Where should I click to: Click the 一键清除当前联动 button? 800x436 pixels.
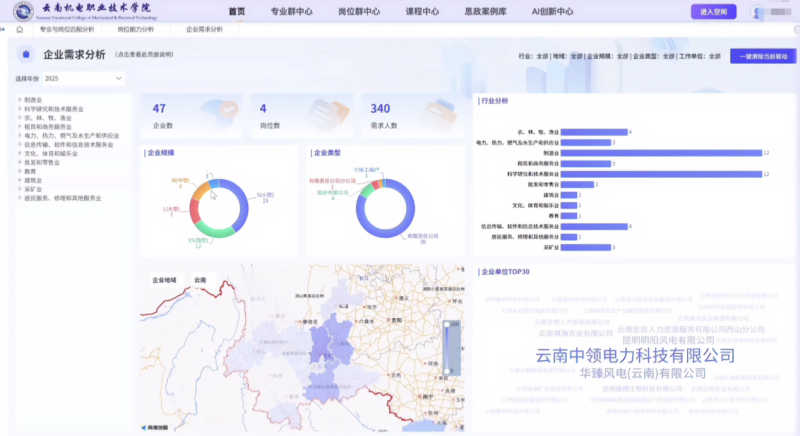pyautogui.click(x=763, y=56)
